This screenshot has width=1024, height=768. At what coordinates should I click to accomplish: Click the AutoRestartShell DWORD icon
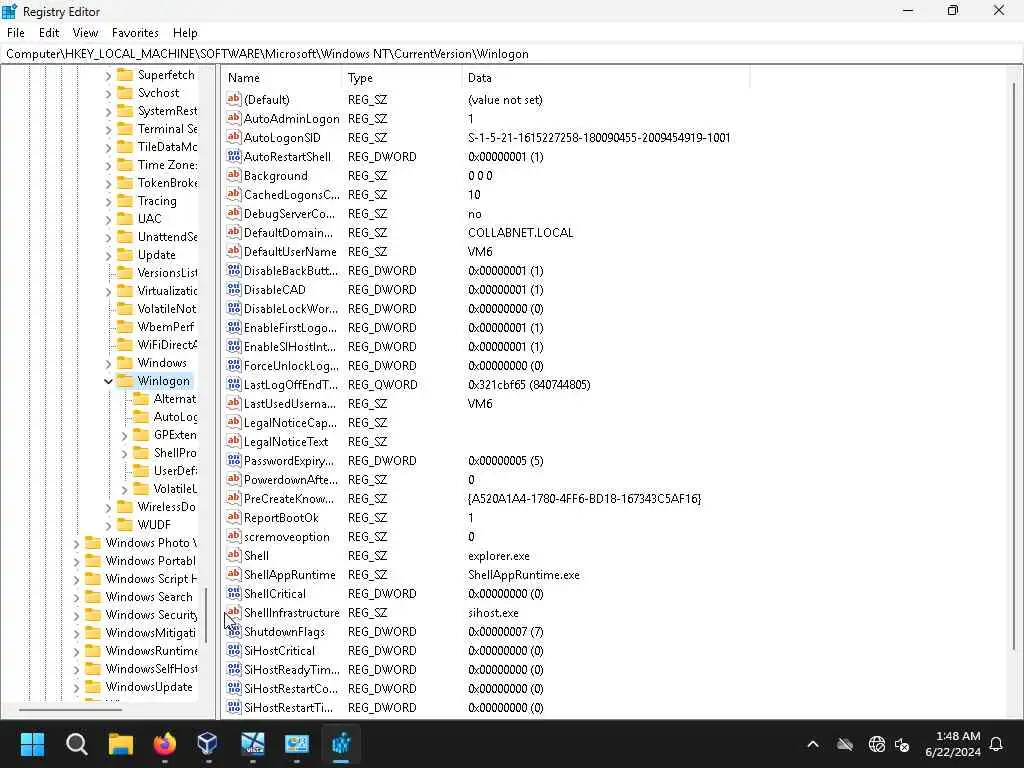[x=234, y=156]
